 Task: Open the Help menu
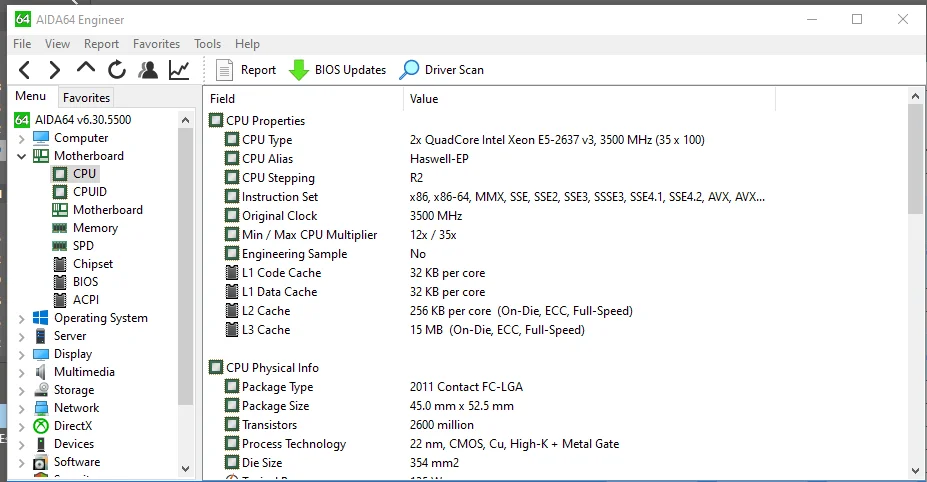pyautogui.click(x=247, y=44)
